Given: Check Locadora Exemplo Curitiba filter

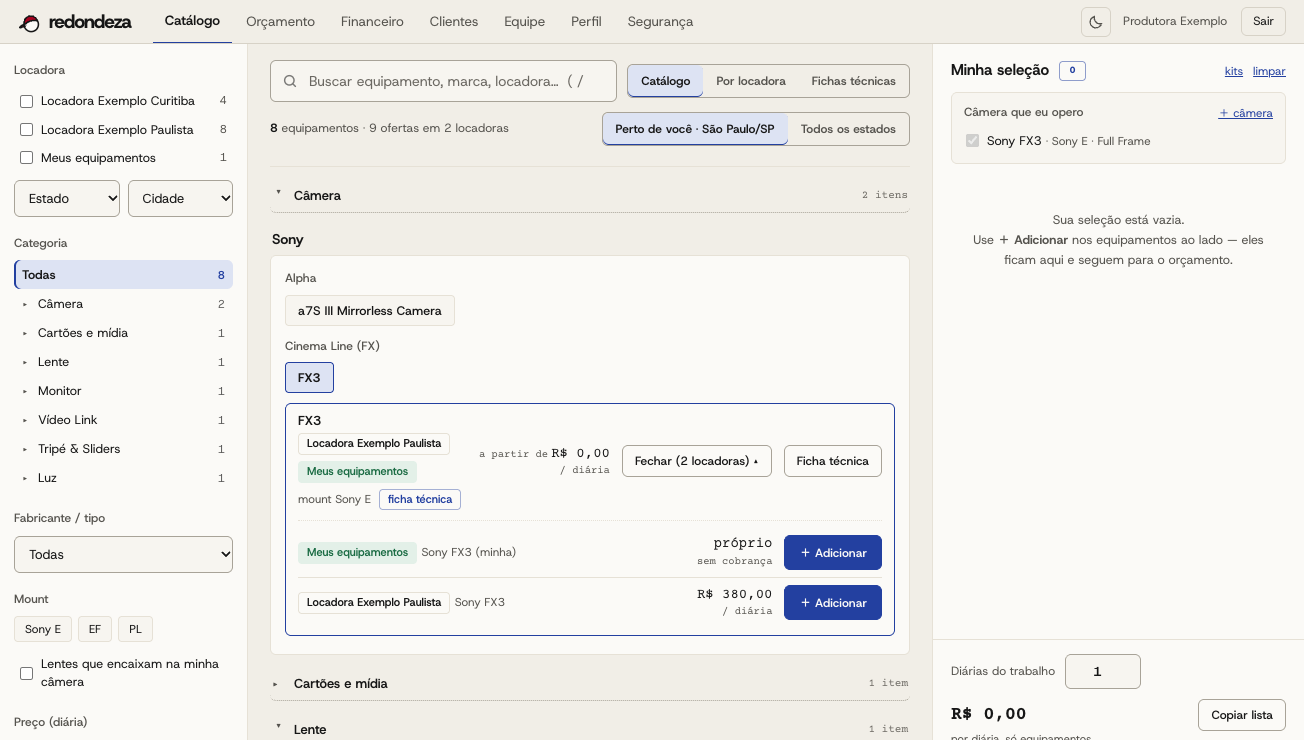Looking at the screenshot, I should click(x=27, y=101).
